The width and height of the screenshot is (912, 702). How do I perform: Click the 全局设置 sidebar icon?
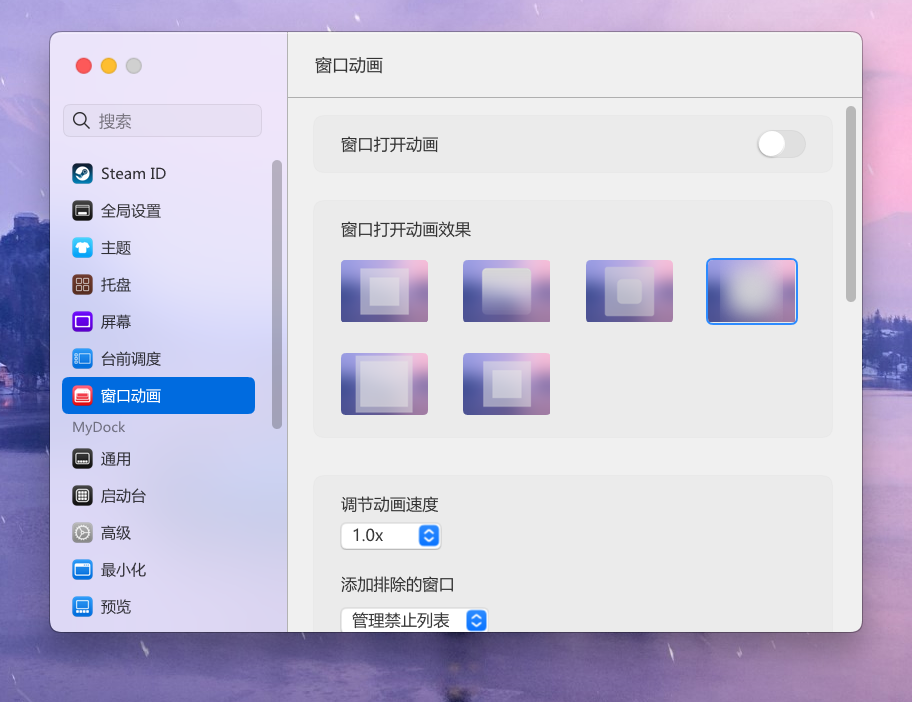tap(82, 211)
